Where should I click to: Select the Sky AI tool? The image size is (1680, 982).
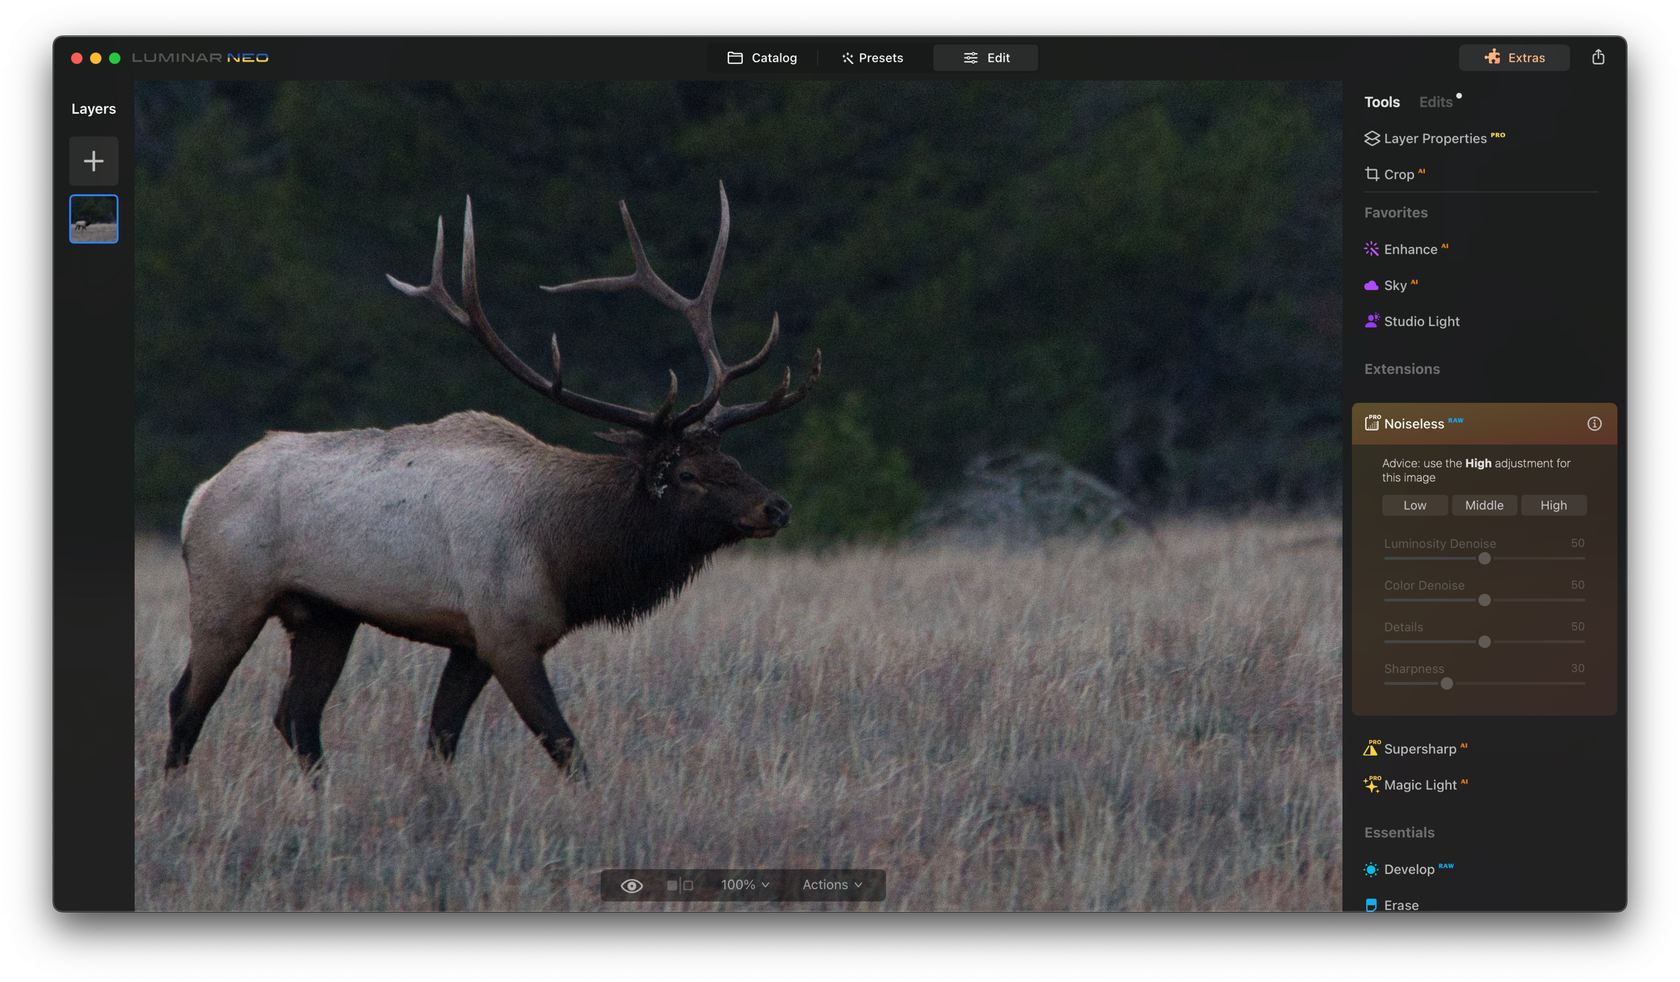(1398, 285)
